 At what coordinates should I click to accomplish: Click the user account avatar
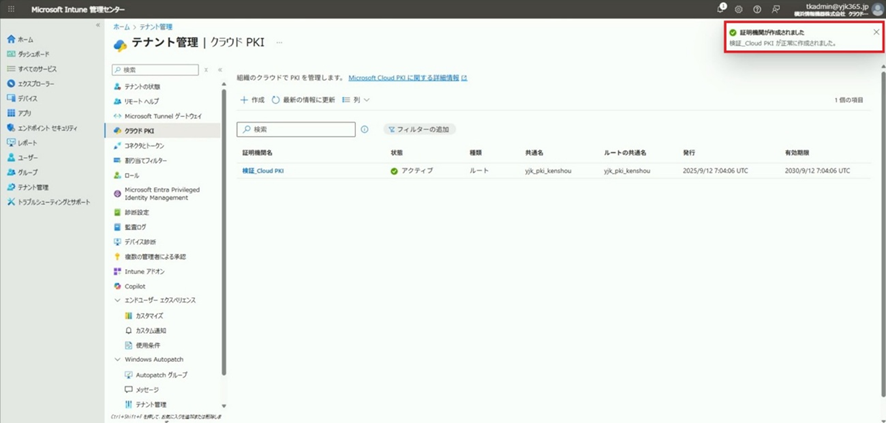click(876, 9)
